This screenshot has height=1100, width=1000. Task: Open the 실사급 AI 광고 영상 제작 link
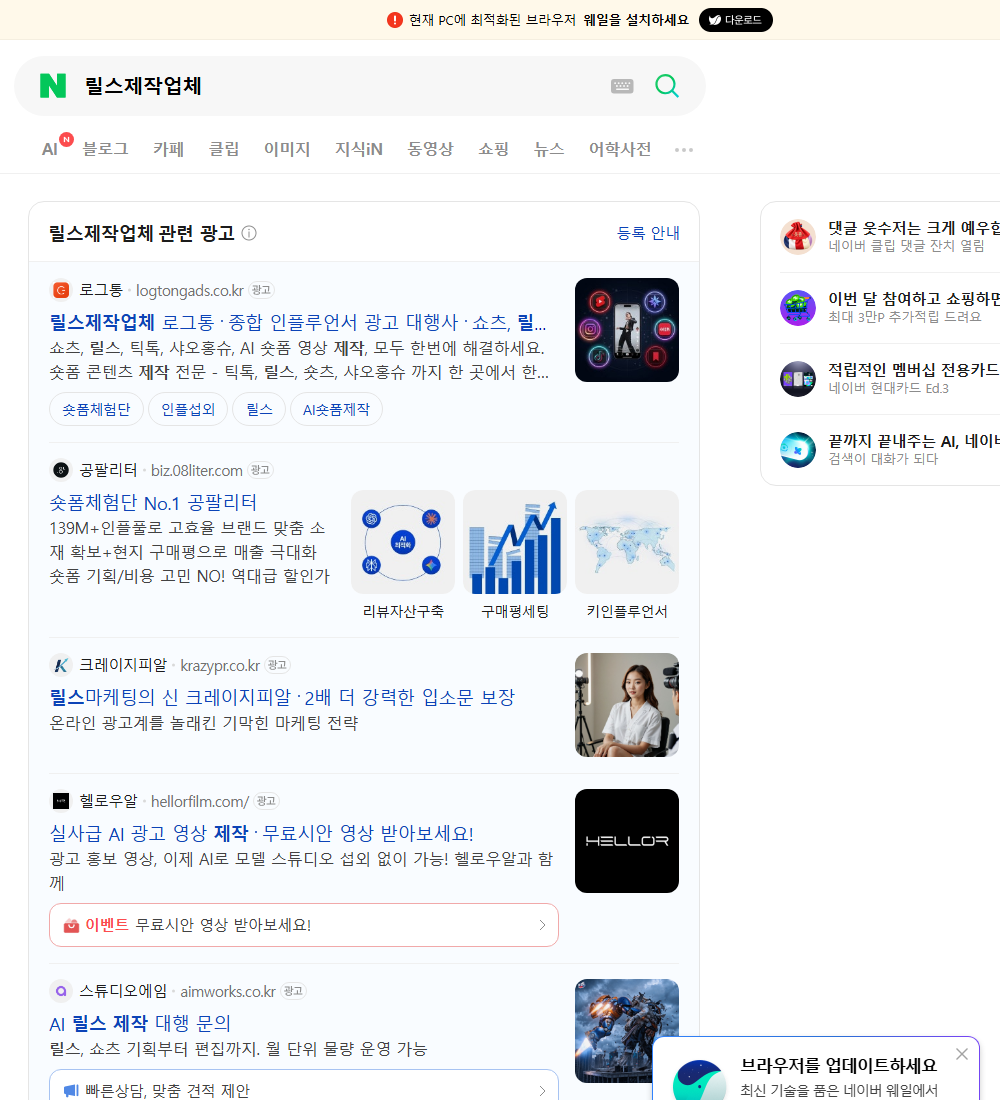click(x=261, y=833)
